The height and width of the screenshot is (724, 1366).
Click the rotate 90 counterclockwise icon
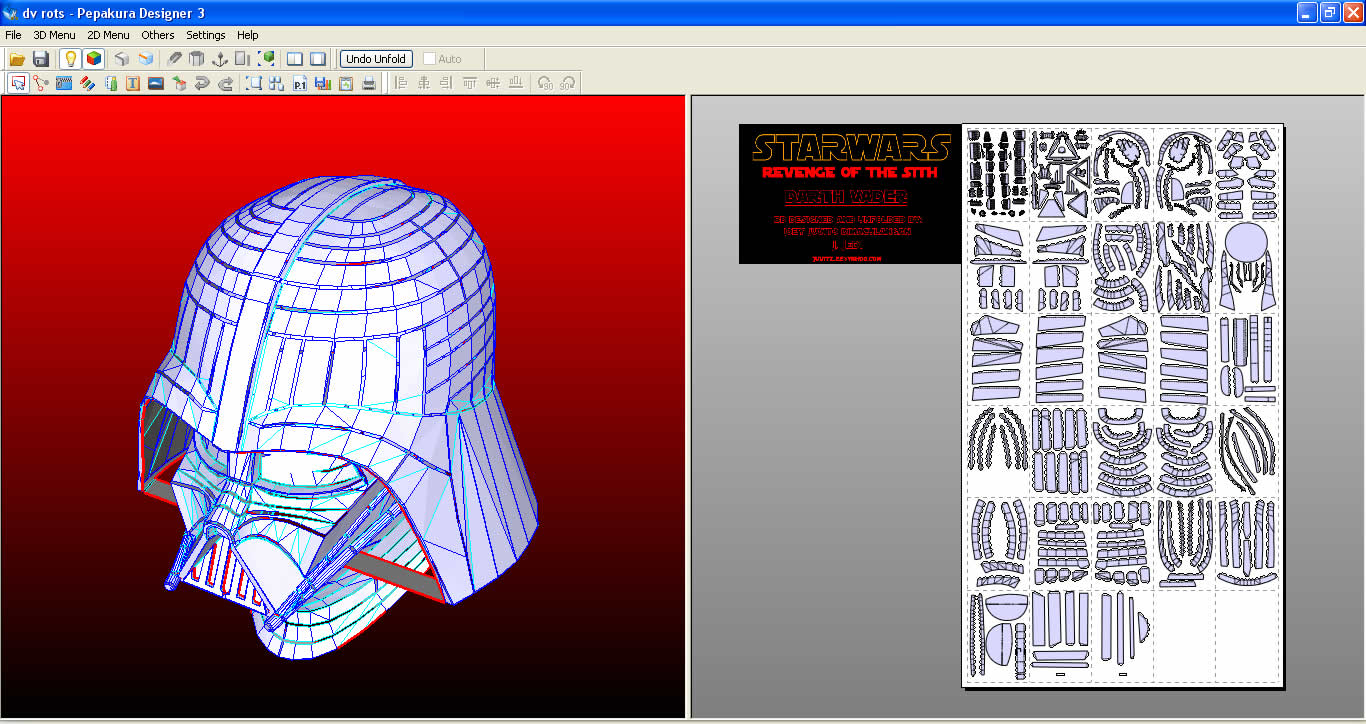545,83
